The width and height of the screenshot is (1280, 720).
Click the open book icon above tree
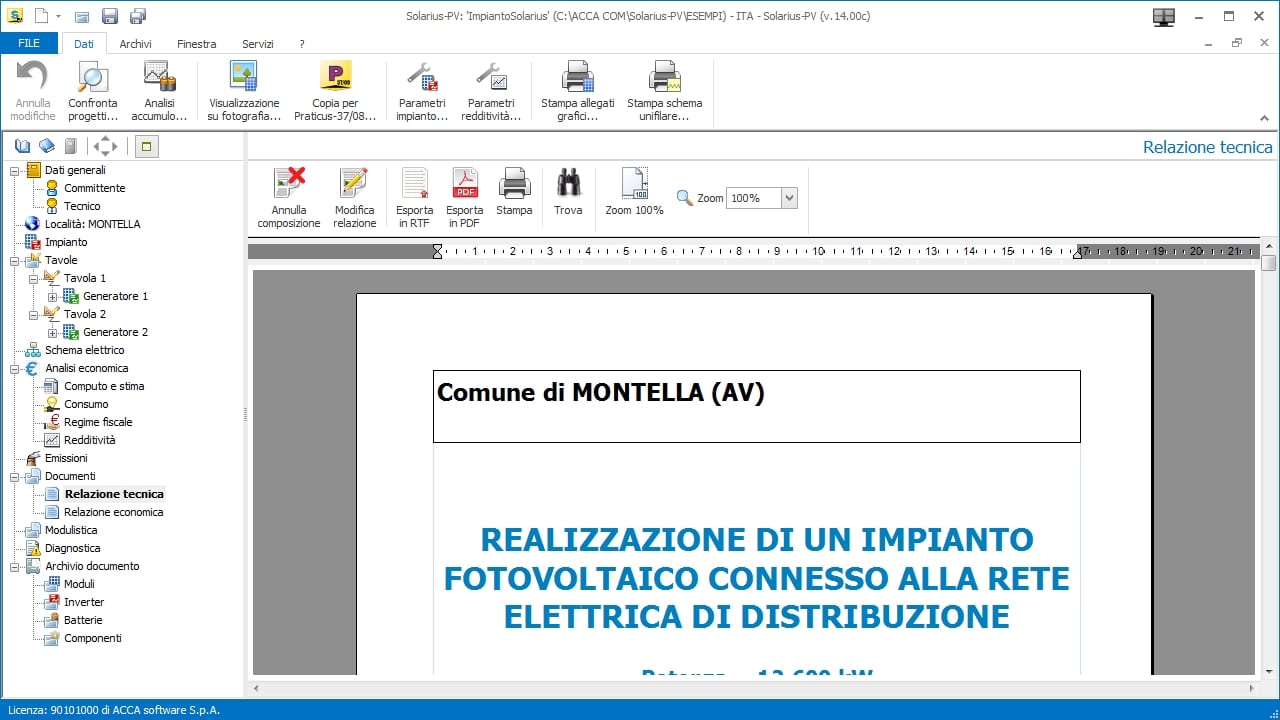coord(23,147)
